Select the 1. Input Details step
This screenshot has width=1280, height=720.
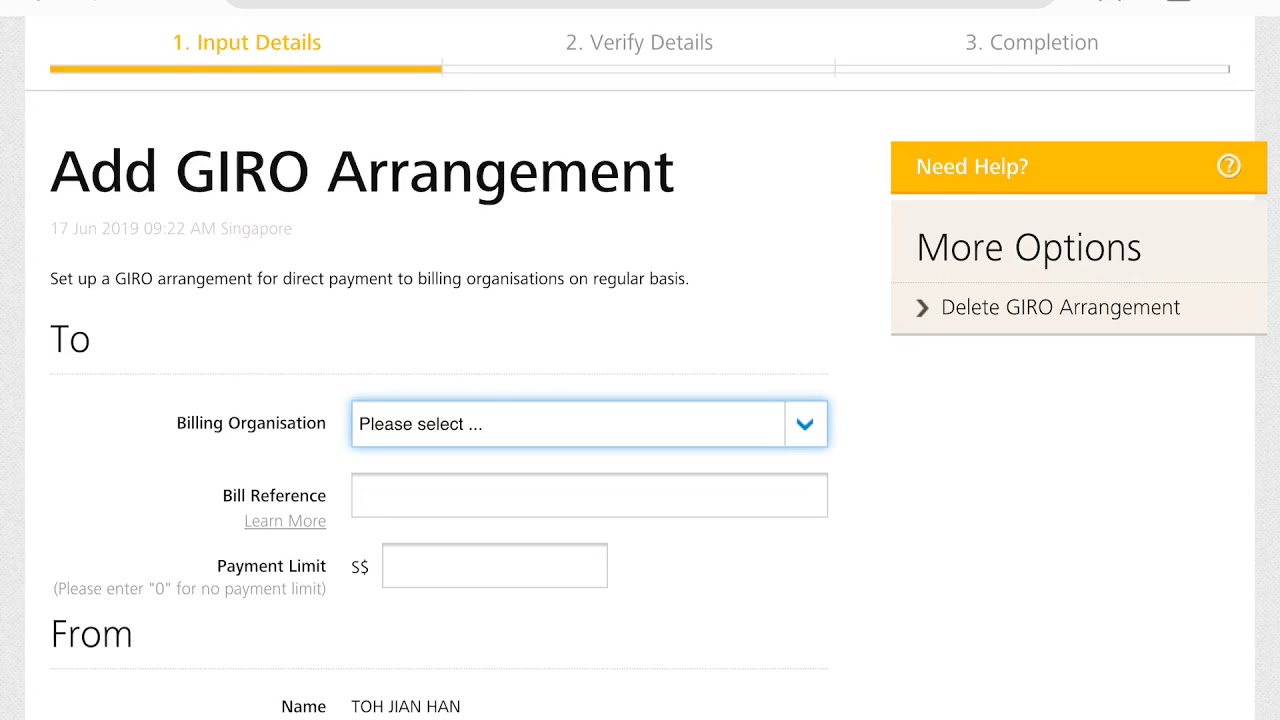tap(246, 42)
